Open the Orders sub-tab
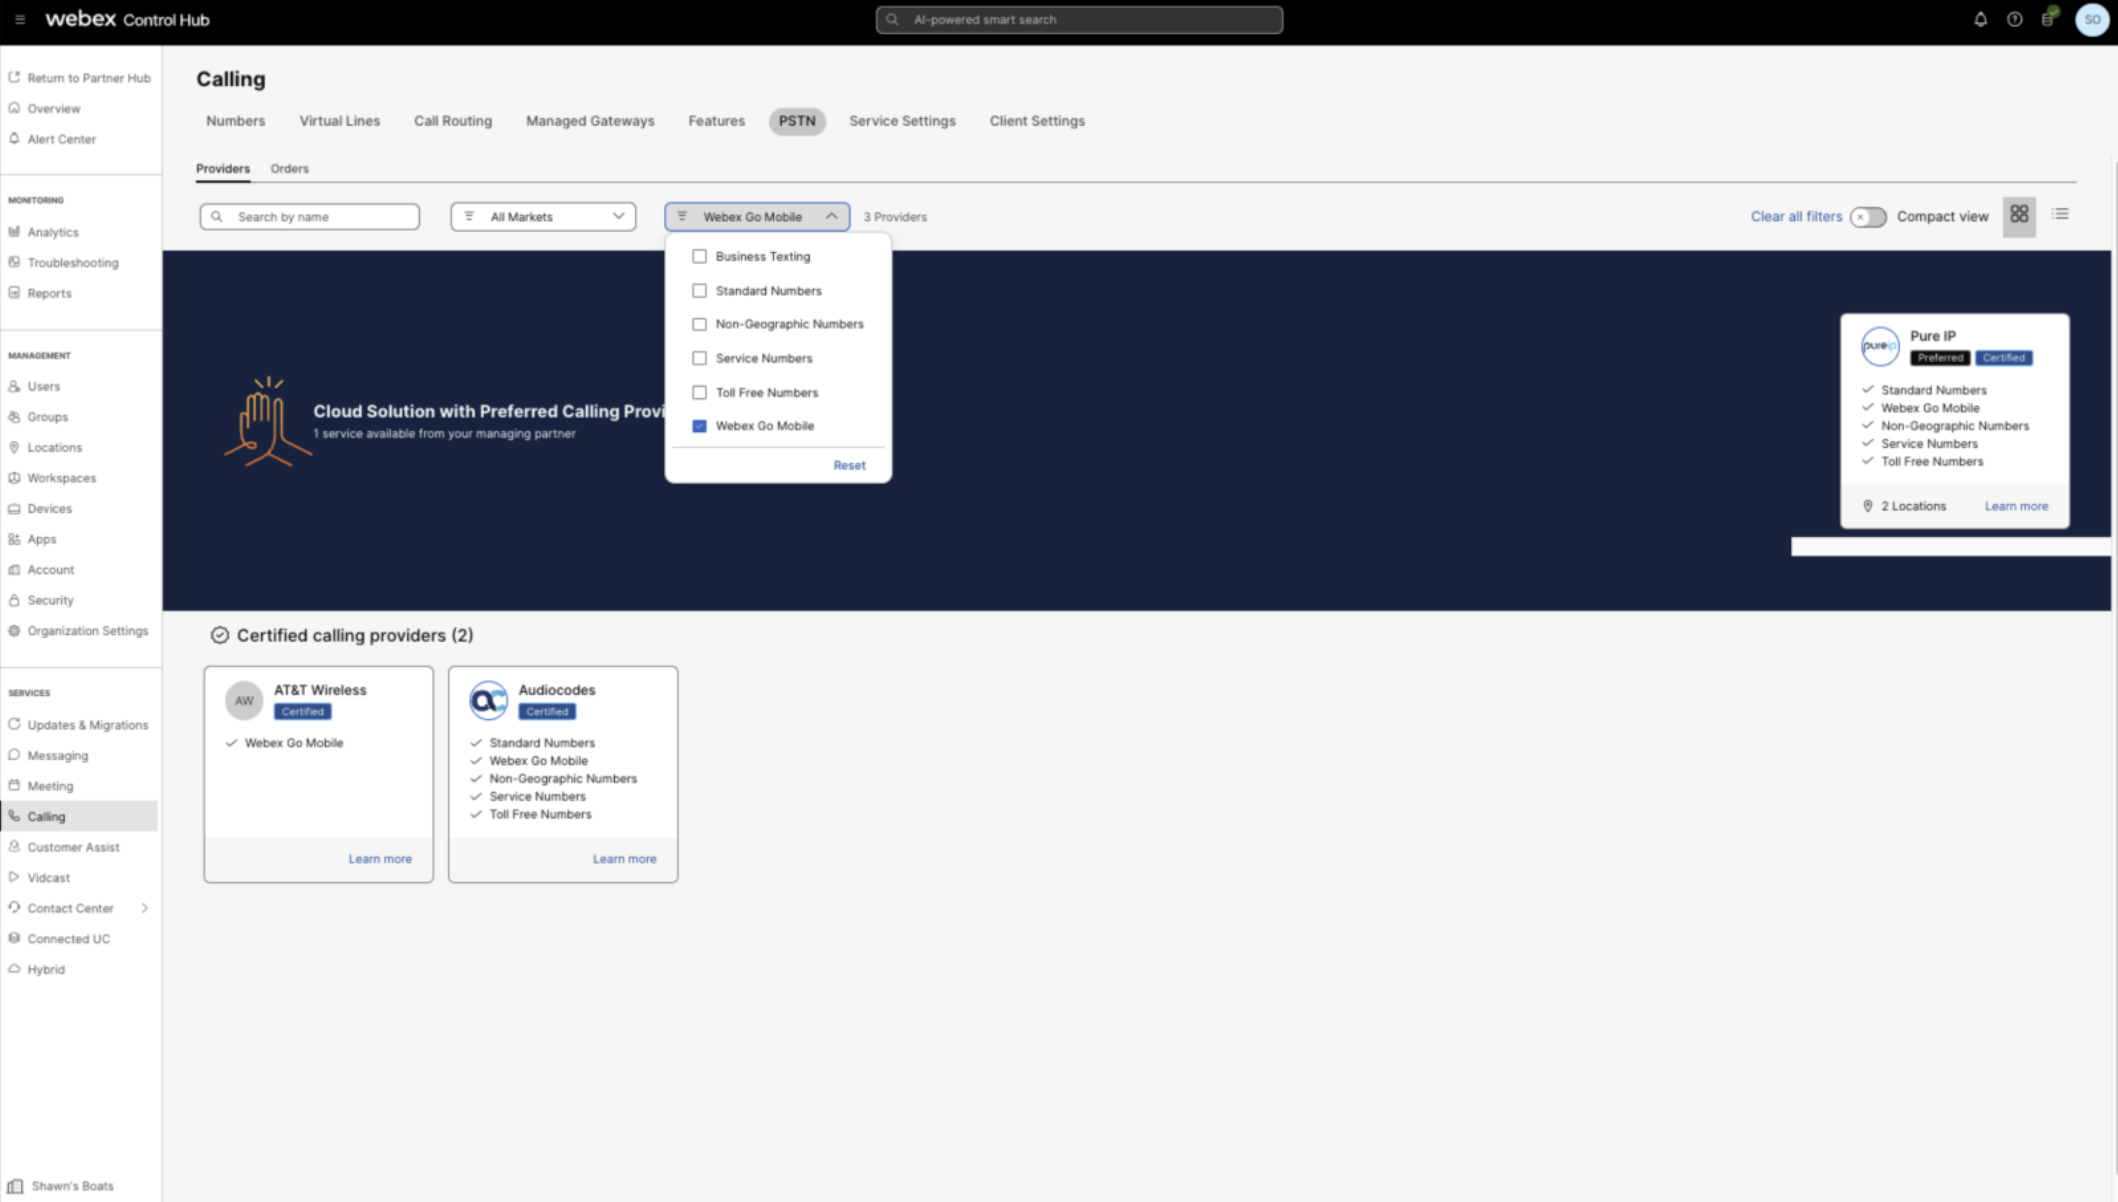Image resolution: width=2118 pixels, height=1202 pixels. [289, 169]
